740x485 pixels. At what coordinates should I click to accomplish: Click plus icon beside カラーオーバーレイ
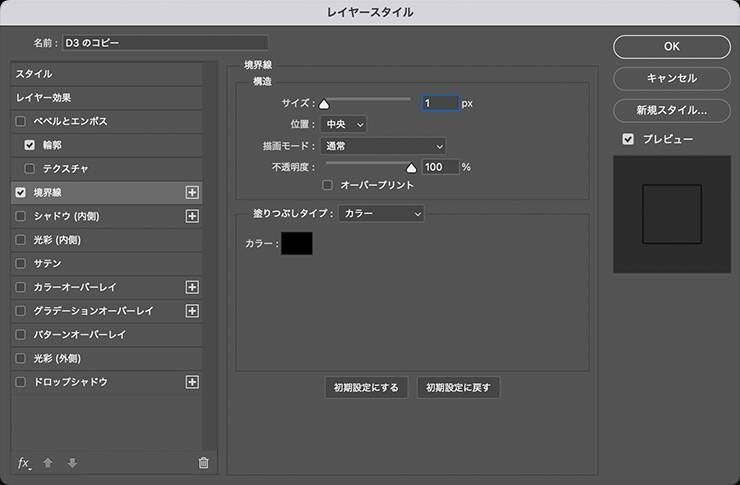pos(193,287)
